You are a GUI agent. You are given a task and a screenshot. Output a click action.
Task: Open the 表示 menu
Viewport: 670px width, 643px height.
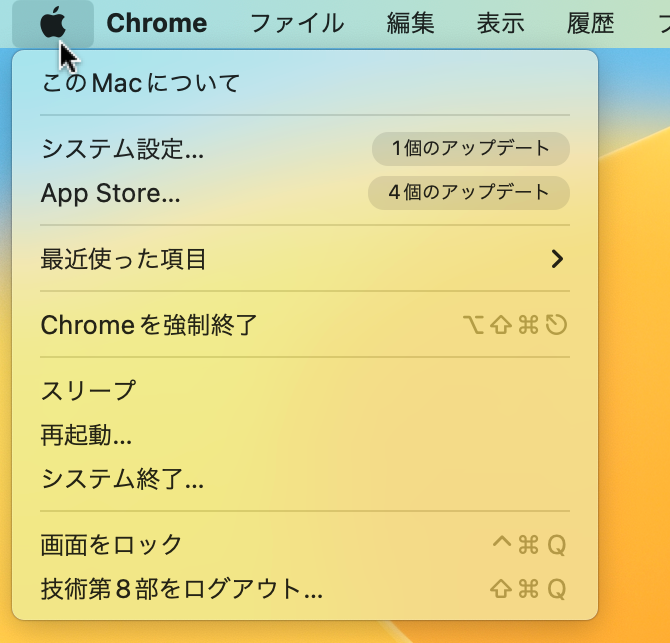501,23
